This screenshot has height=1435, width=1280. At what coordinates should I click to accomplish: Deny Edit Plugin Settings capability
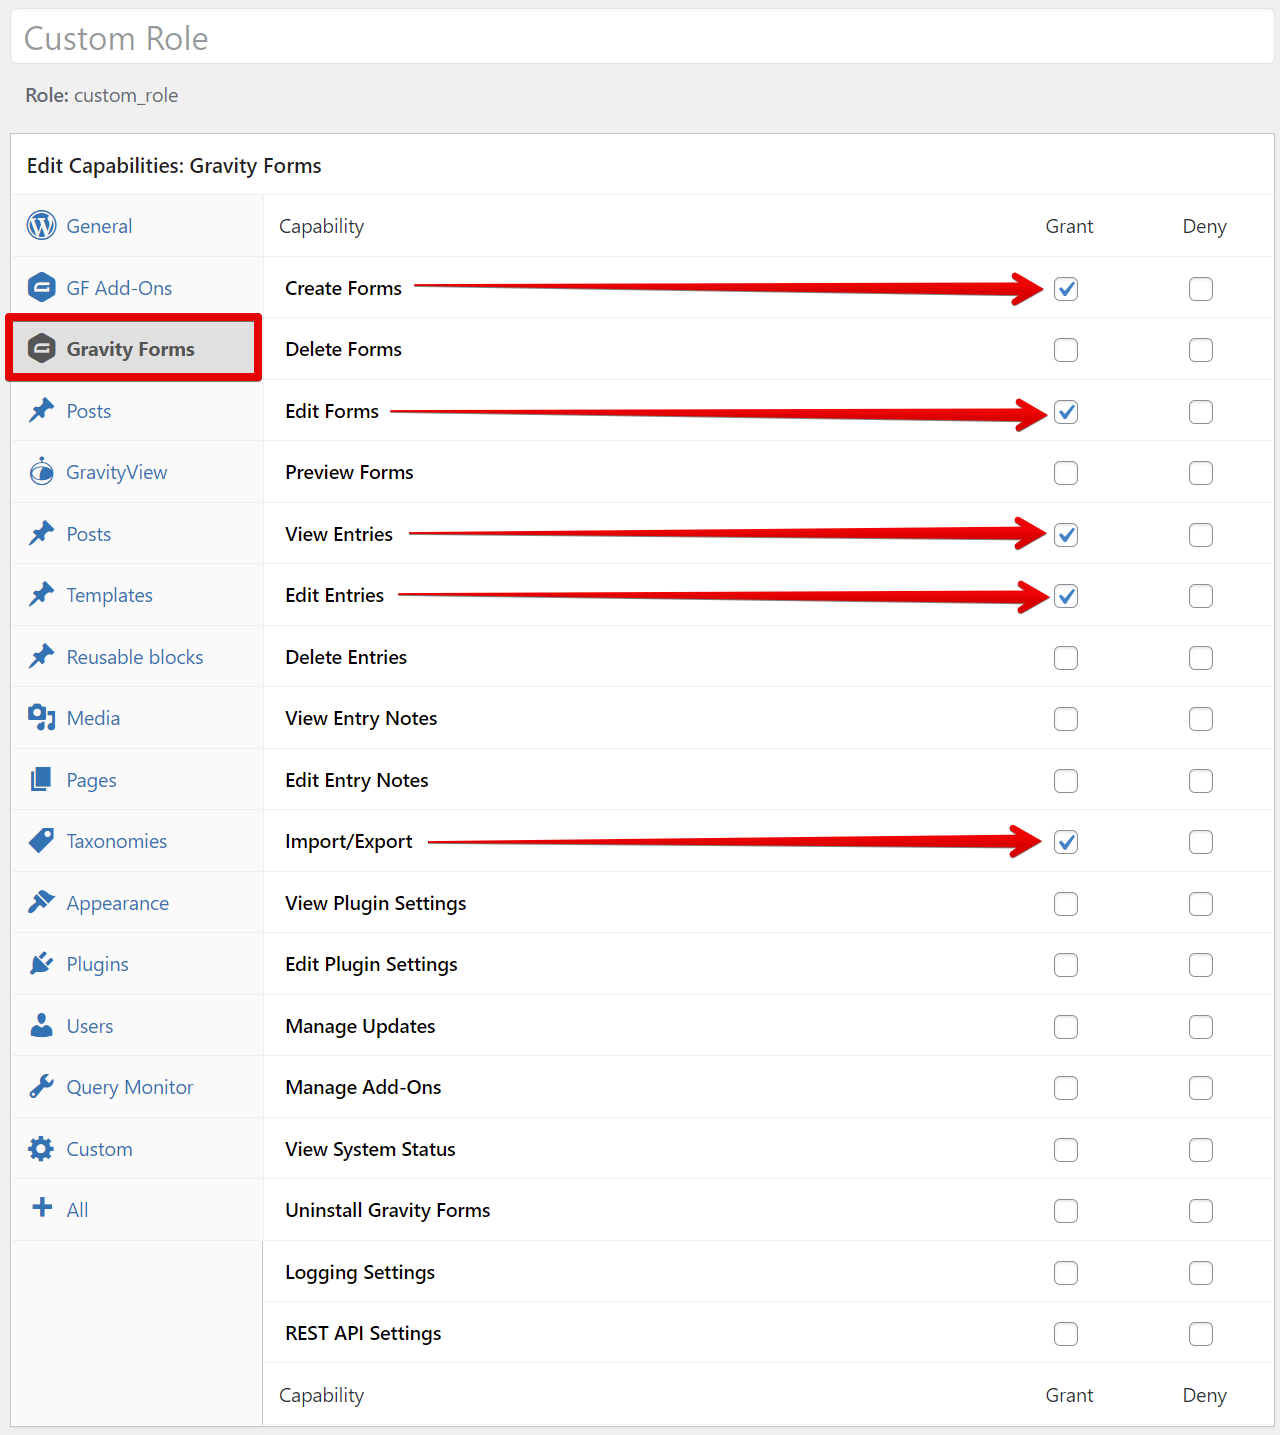(x=1201, y=965)
